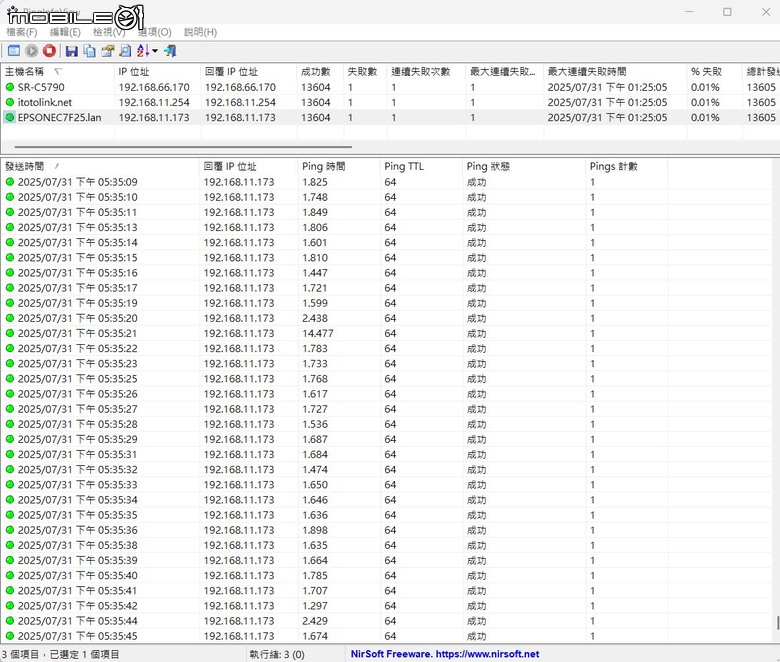Open the 檢視(V) menu
Image resolution: width=780 pixels, height=662 pixels.
109,32
